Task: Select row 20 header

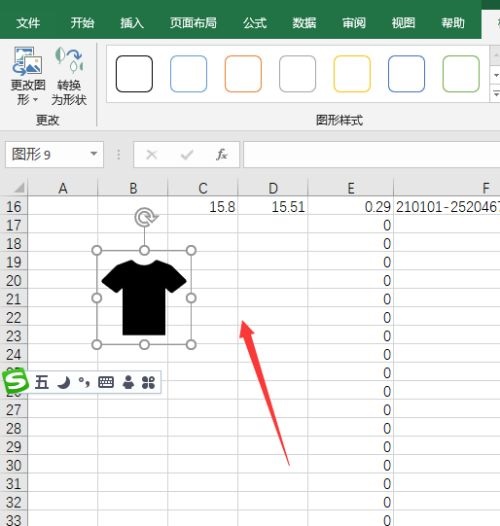Action: coord(13,280)
